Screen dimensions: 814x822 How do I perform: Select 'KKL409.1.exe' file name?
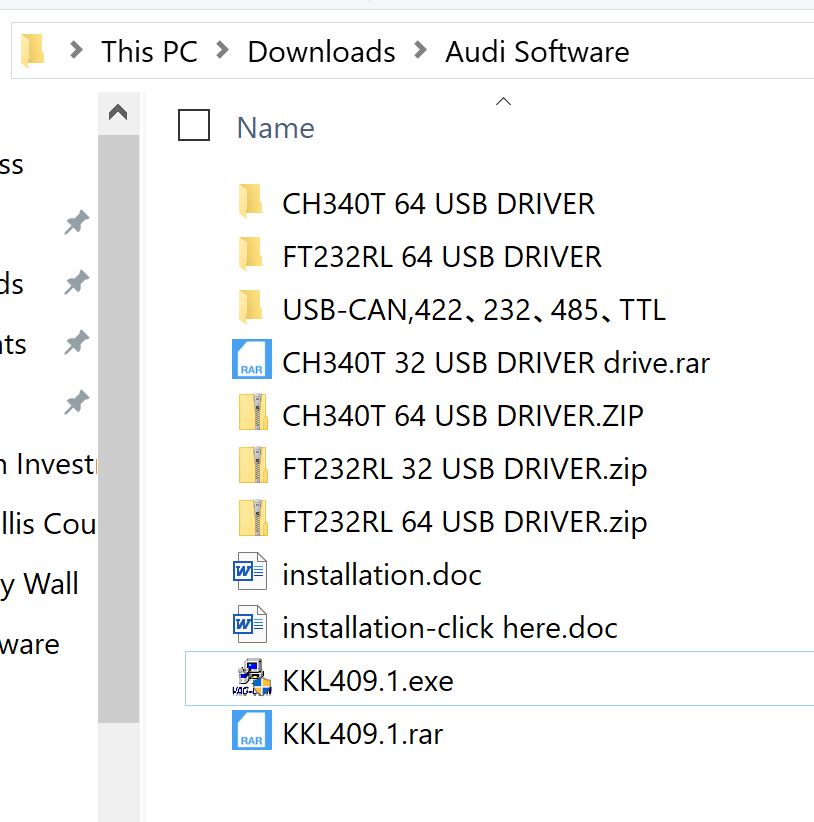point(368,680)
